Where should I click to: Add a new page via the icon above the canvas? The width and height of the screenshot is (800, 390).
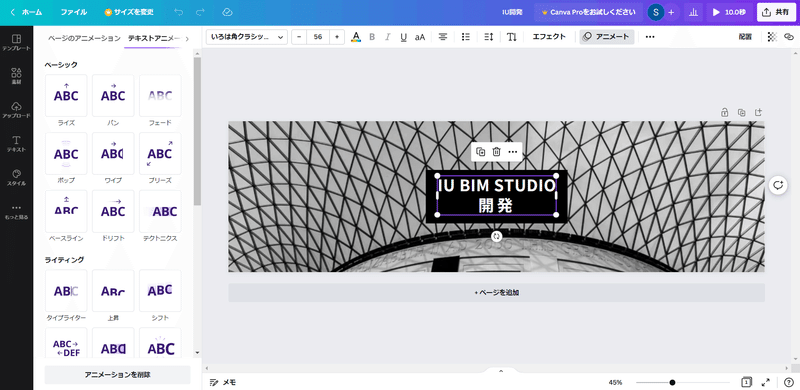point(758,112)
